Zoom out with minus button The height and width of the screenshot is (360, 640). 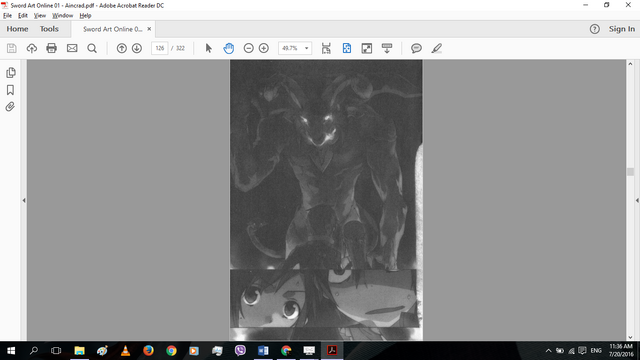(x=249, y=48)
